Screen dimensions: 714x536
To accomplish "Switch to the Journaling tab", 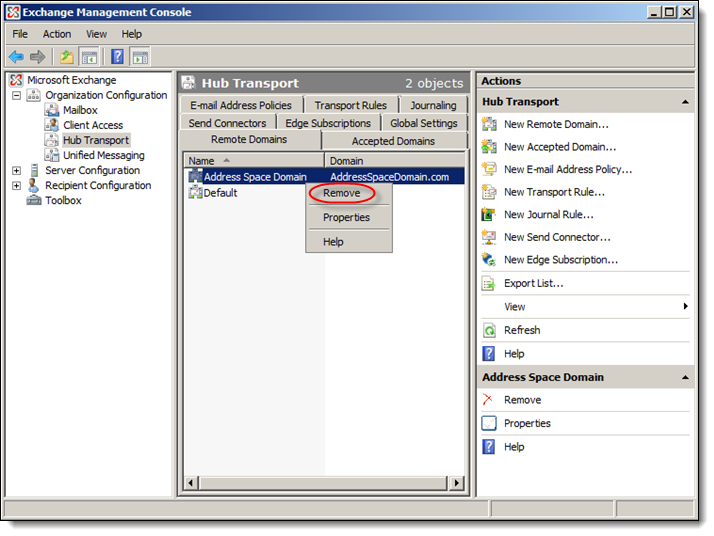I will 434,105.
